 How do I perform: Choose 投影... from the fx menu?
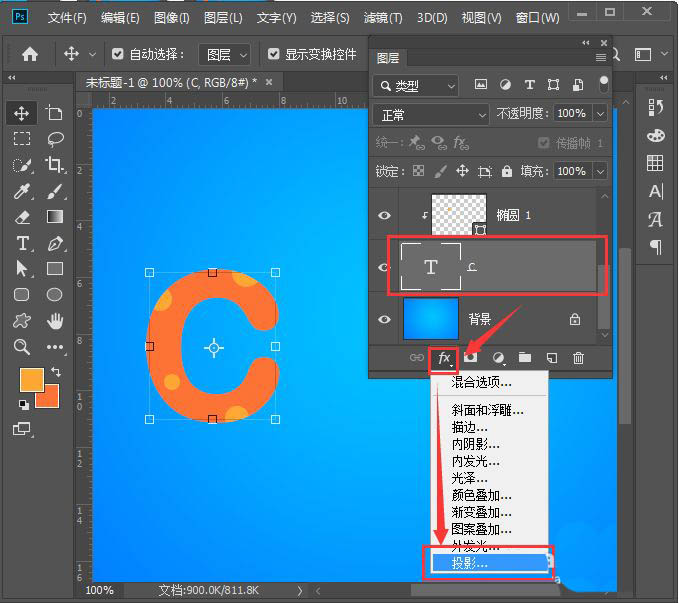pos(489,563)
